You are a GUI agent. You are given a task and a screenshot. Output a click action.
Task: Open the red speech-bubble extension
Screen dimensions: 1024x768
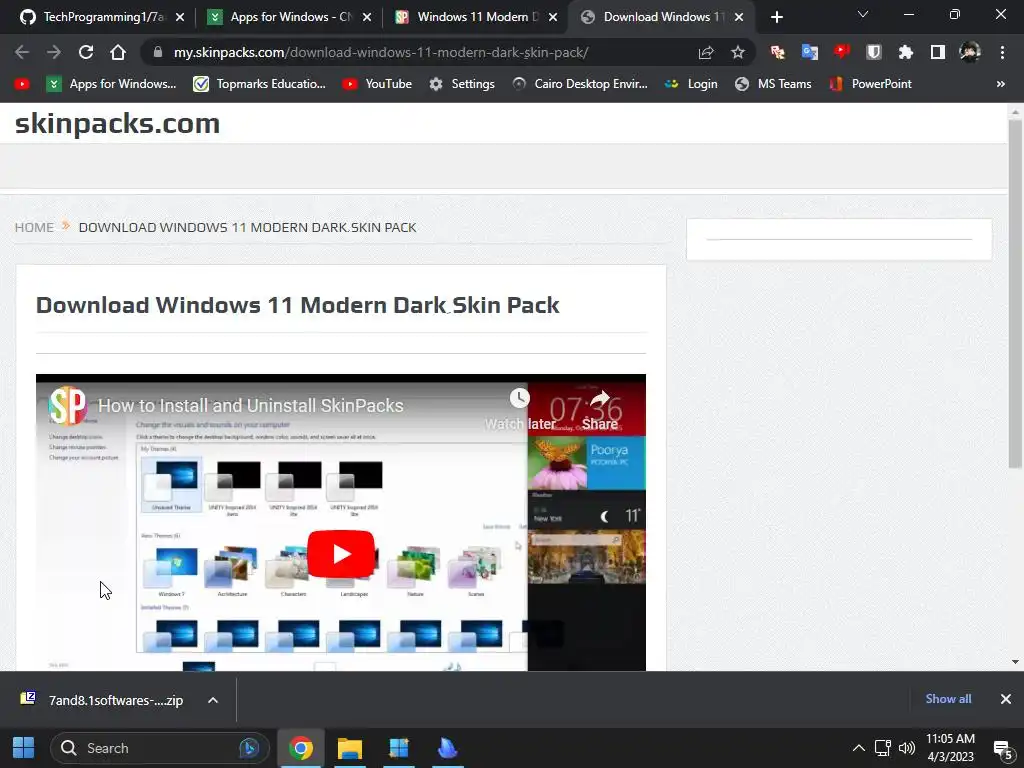[842, 51]
